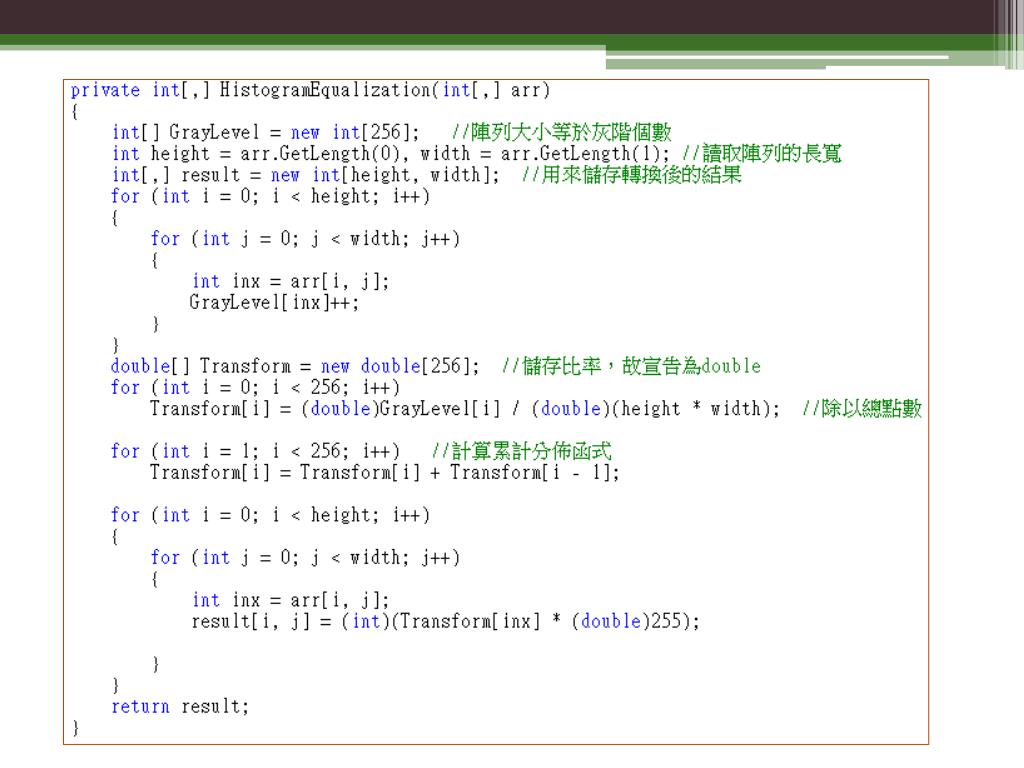The width and height of the screenshot is (1024, 768).
Task: Click '(double)(height * width)' expression
Action: 651,409
